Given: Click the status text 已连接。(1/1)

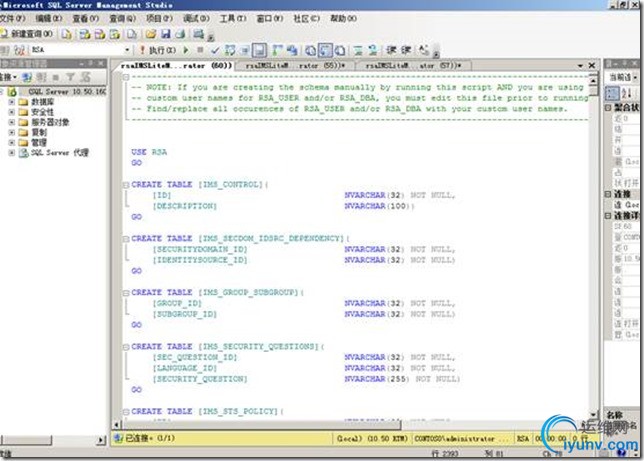Looking at the screenshot, I should pos(150,438).
